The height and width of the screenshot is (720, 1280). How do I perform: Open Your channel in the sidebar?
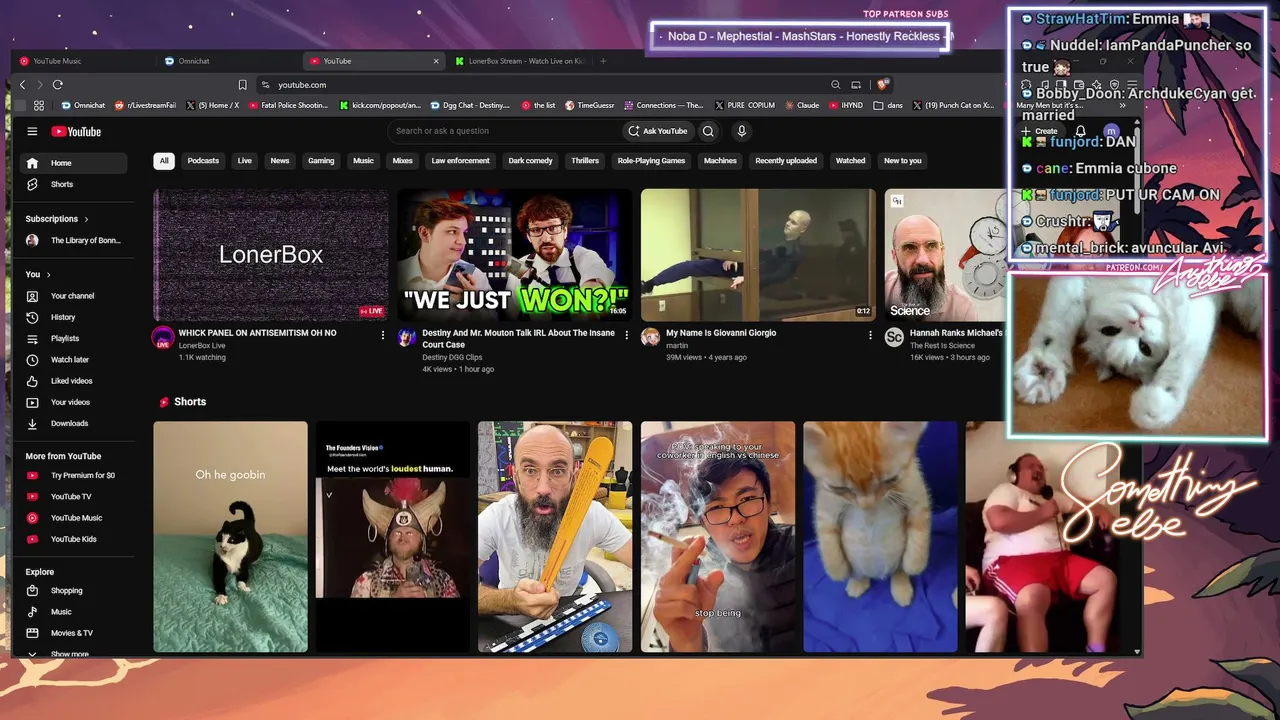74,296
